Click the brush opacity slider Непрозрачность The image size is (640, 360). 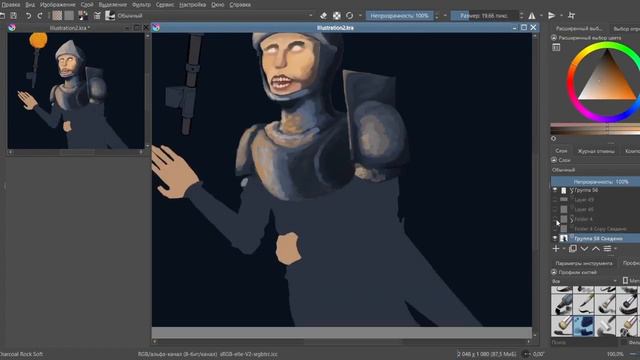399,16
